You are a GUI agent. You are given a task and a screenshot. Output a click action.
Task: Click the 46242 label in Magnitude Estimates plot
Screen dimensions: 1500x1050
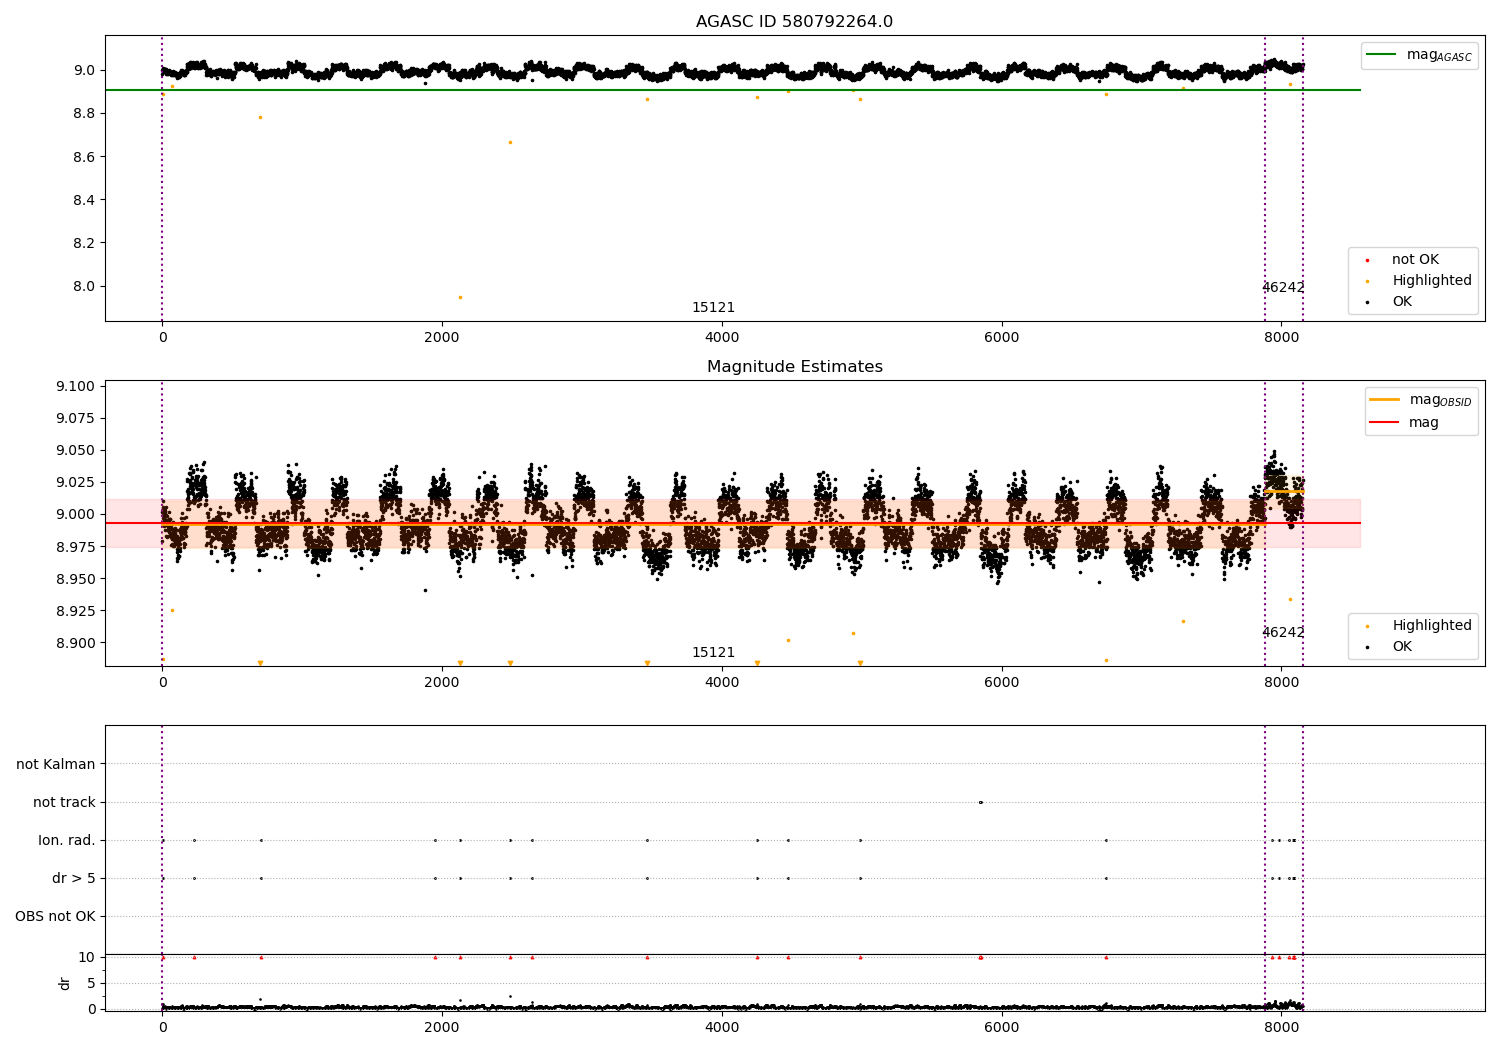pos(1283,633)
